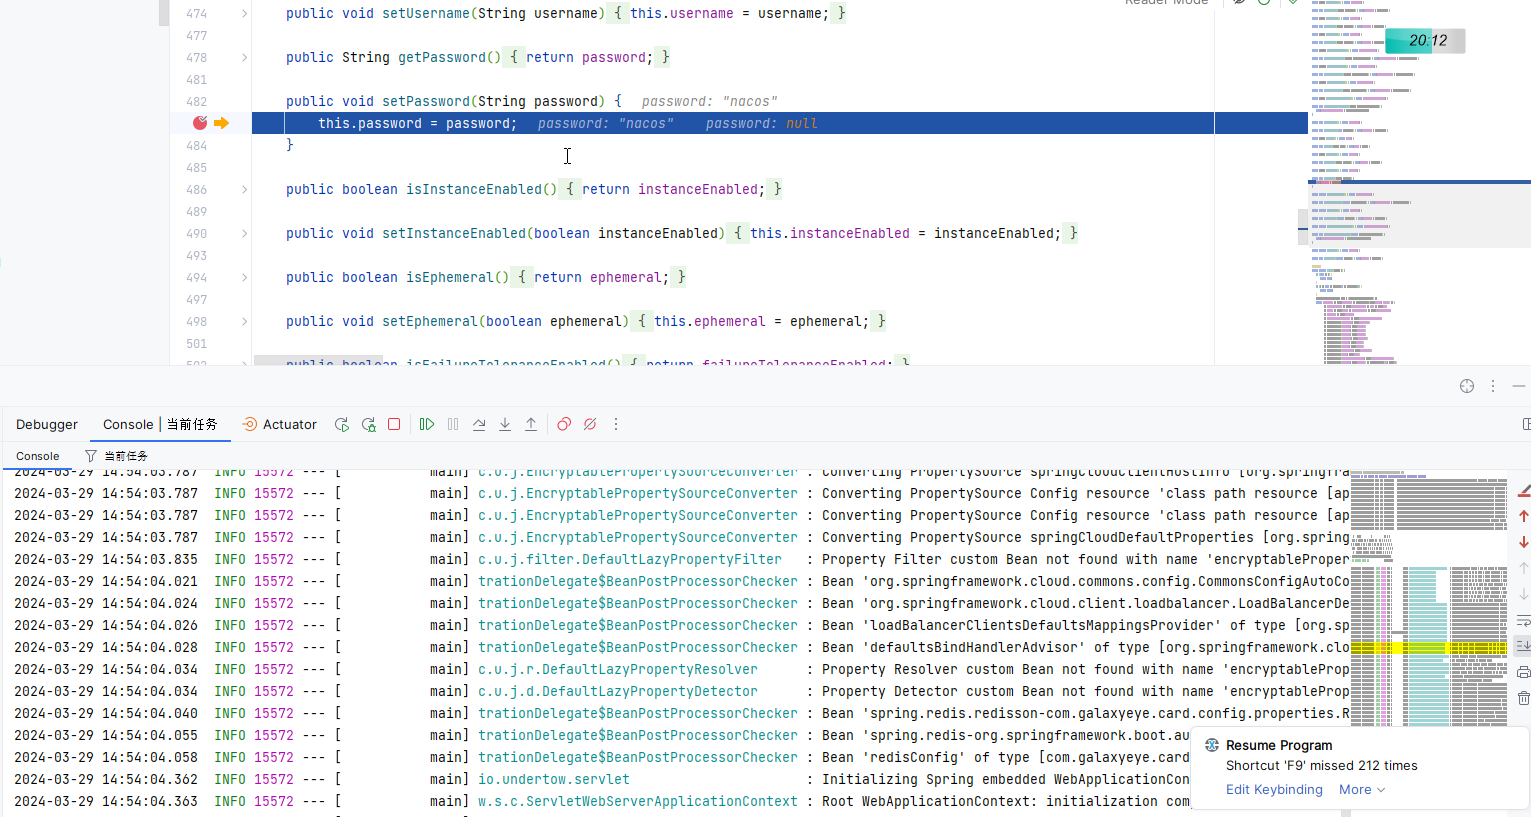Image resolution: width=1531 pixels, height=817 pixels.
Task: Click the pencil highlight icon in console gutter
Action: pyautogui.click(x=1524, y=490)
